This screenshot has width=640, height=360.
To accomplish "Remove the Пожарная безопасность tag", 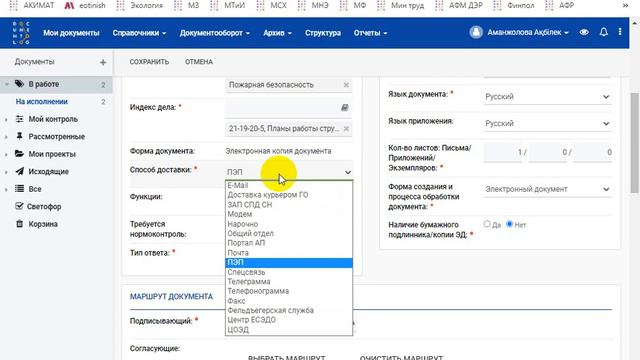I will point(346,85).
